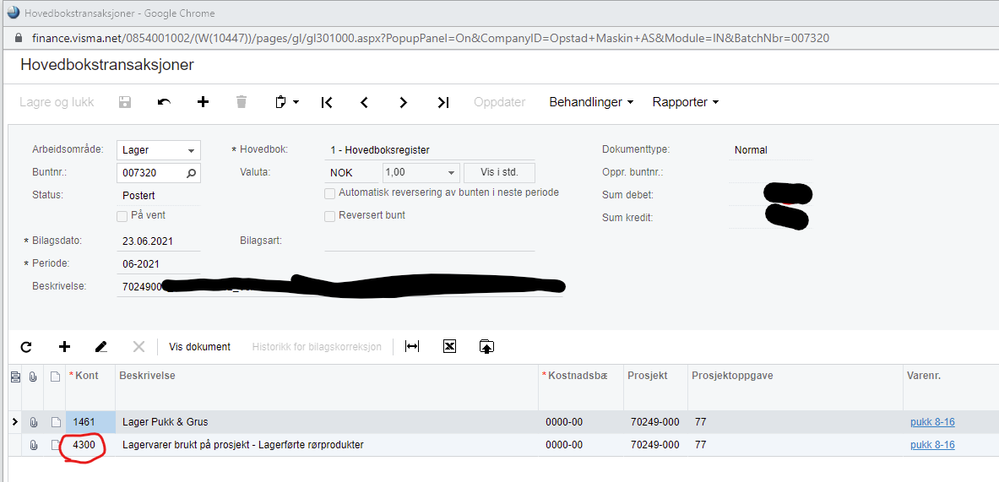Click the trash delete icon
The image size is (999, 482).
pyautogui.click(x=241, y=102)
